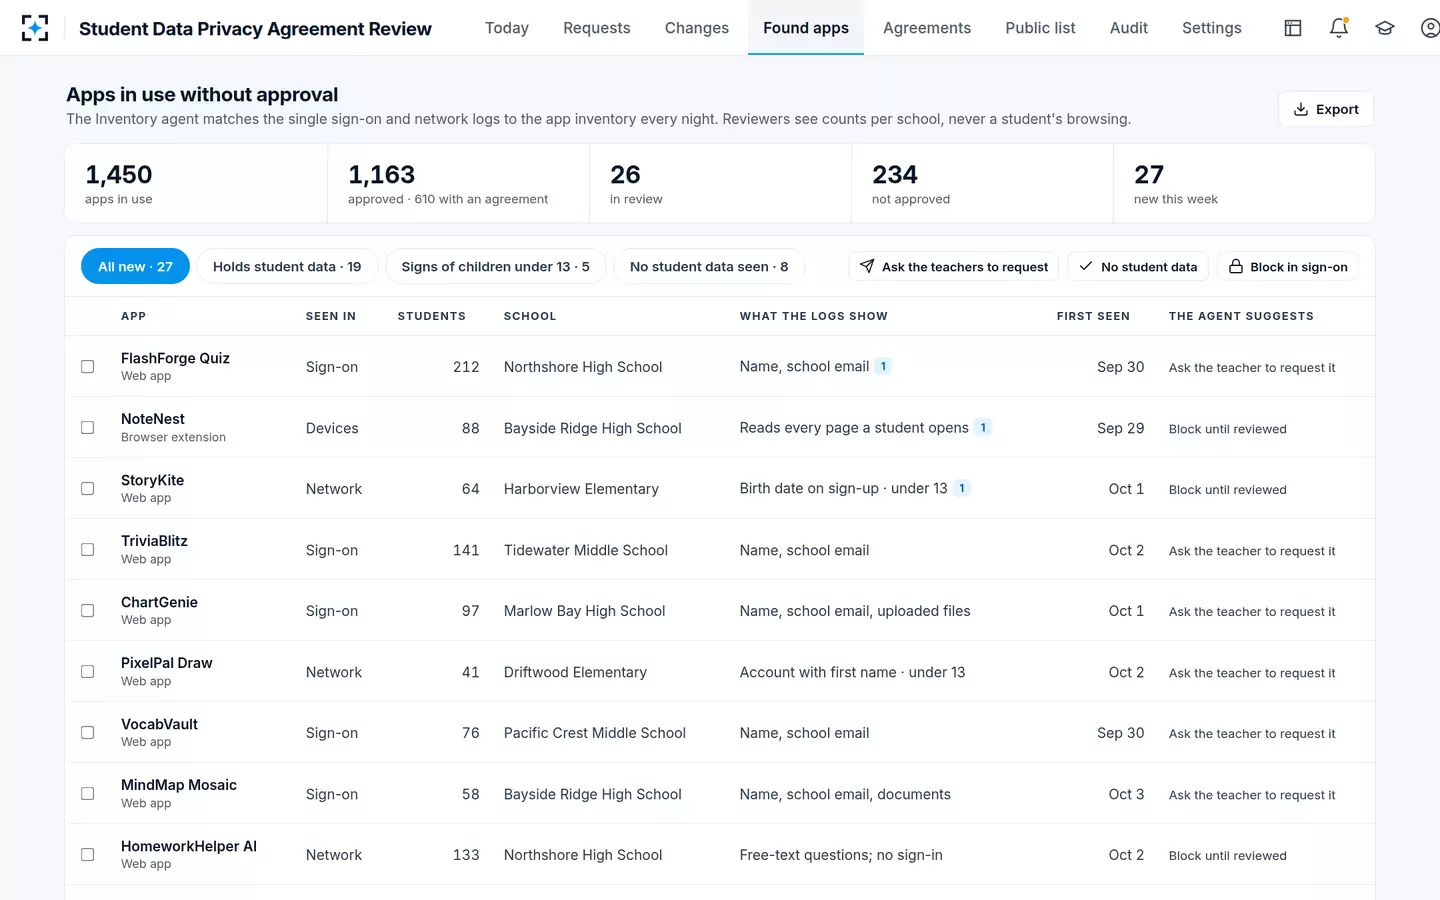Viewport: 1440px width, 900px height.
Task: Click the School column header
Action: [530, 316]
